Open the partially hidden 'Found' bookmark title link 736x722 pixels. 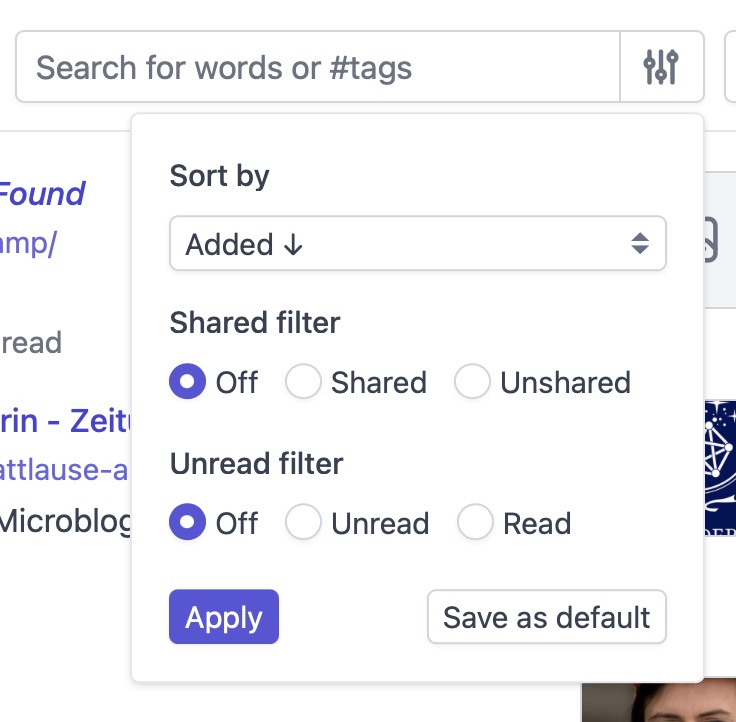tap(42, 193)
